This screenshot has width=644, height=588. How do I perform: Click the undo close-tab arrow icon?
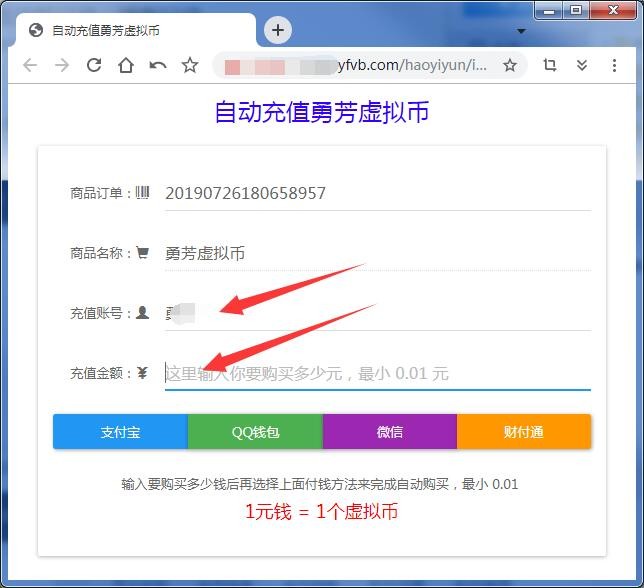click(x=158, y=65)
